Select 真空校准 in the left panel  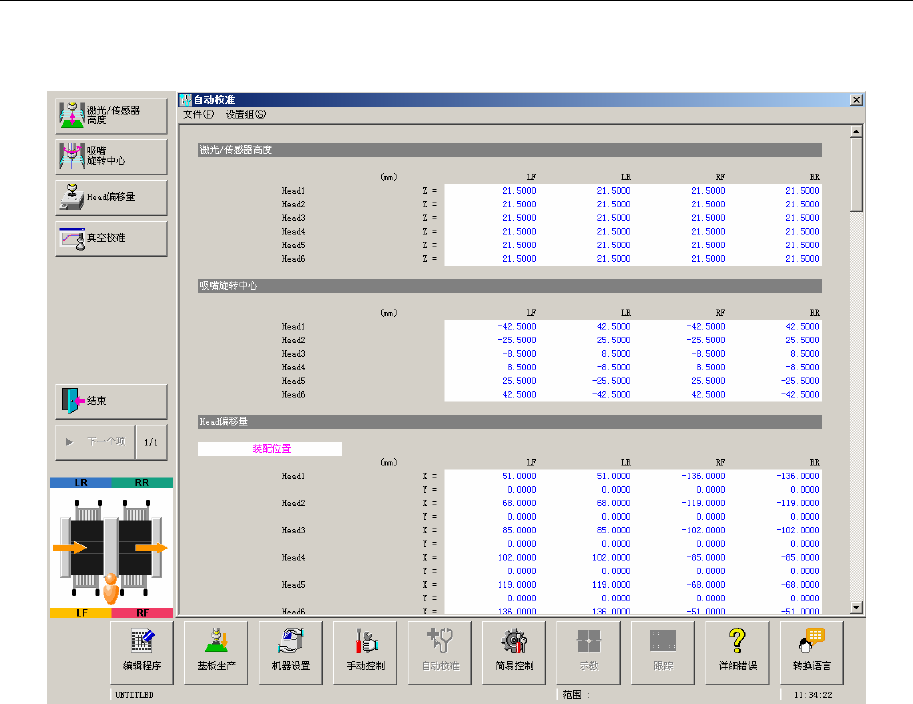click(111, 238)
